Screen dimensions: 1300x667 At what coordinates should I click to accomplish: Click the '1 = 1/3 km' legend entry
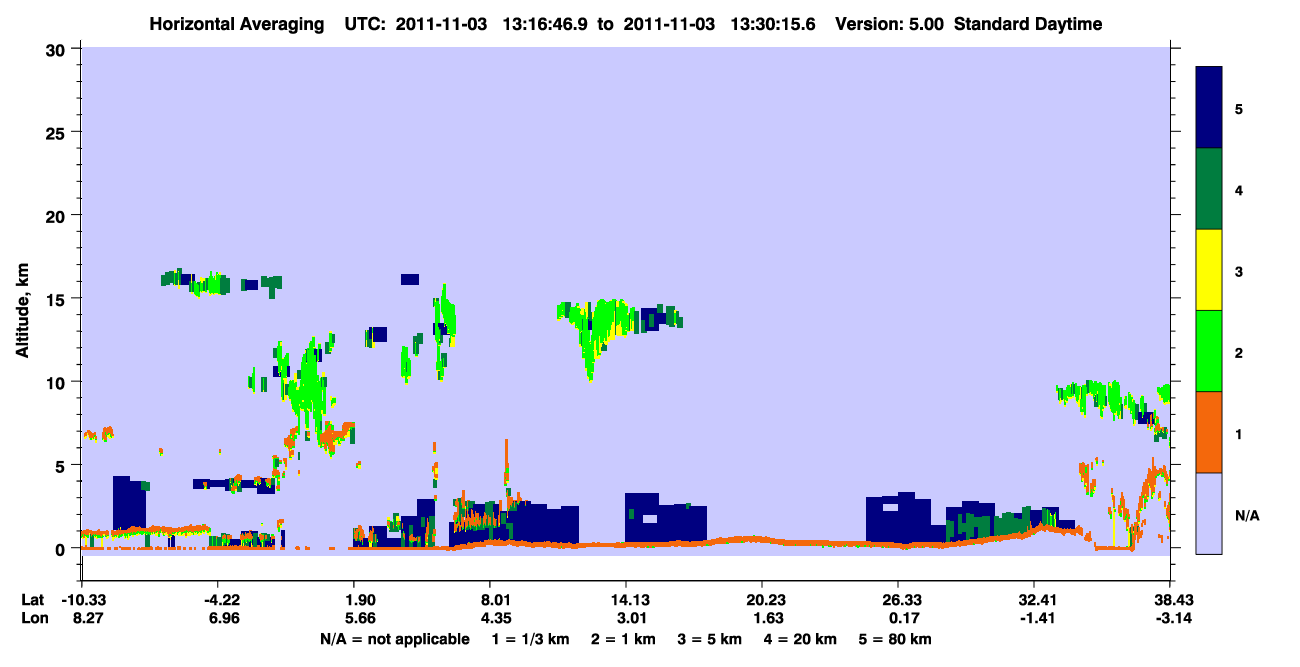(531, 639)
